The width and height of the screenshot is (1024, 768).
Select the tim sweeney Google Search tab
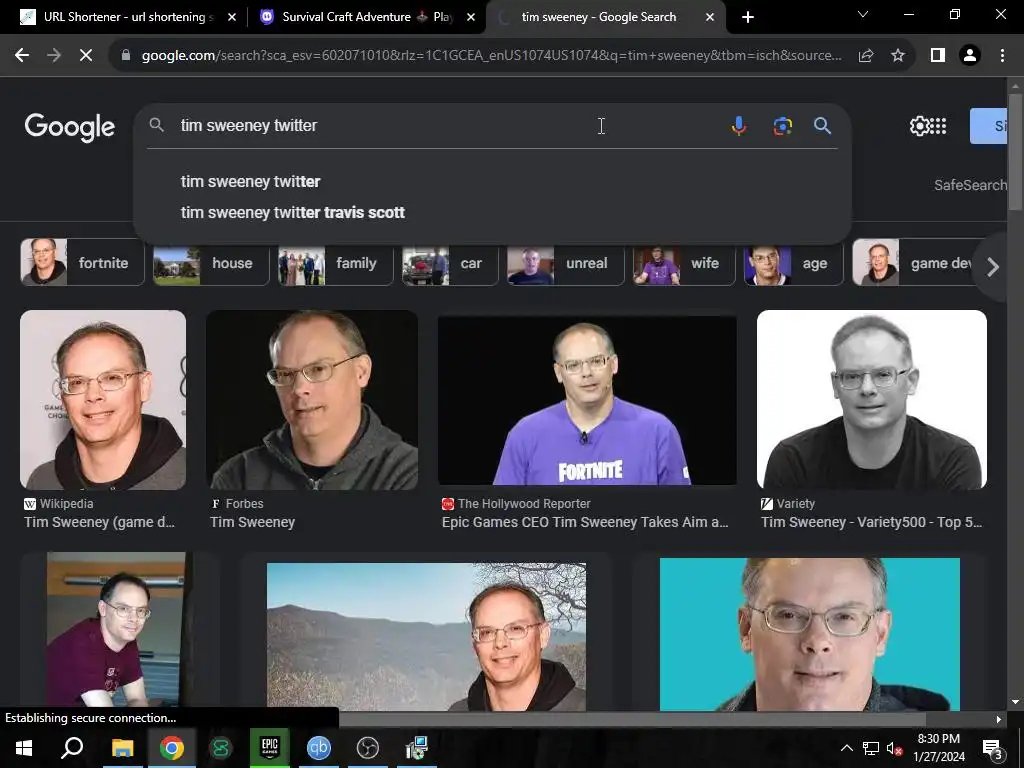coord(598,17)
